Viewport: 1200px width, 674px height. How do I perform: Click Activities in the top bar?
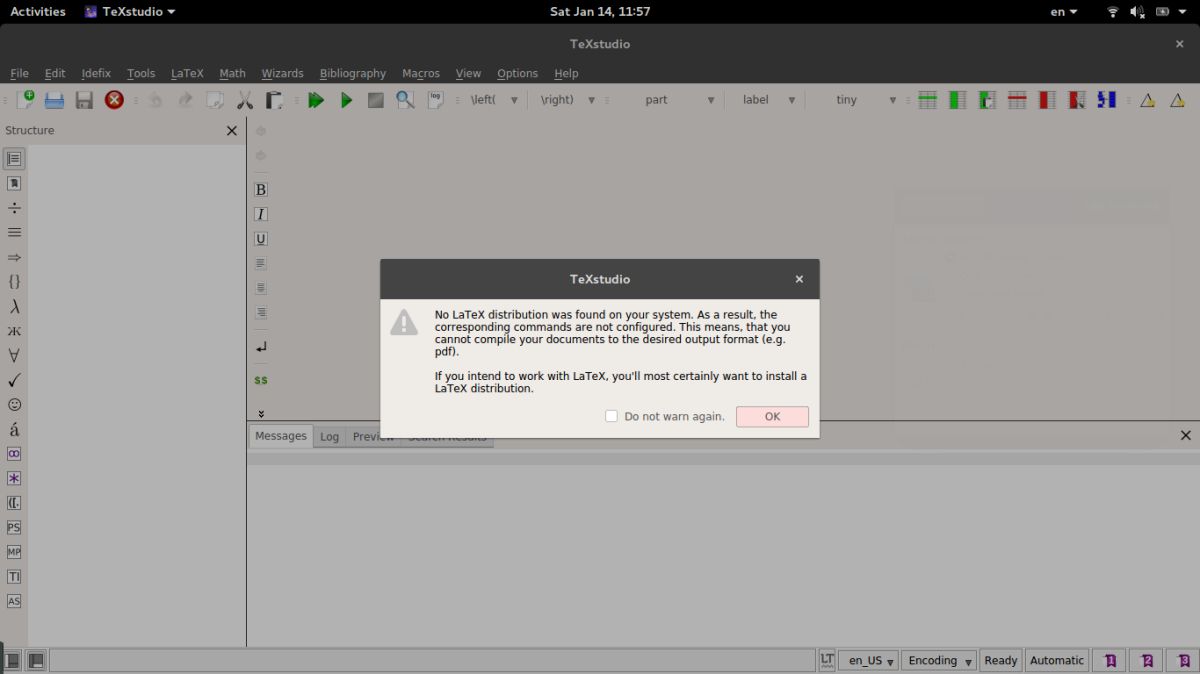click(x=38, y=12)
